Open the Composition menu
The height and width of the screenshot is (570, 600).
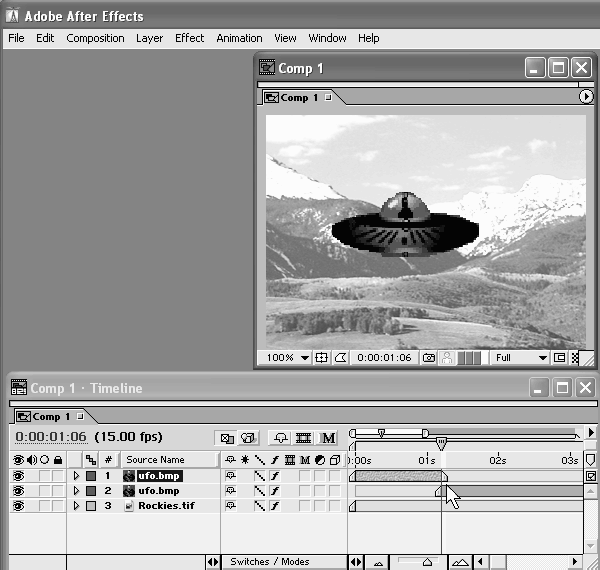coord(95,38)
